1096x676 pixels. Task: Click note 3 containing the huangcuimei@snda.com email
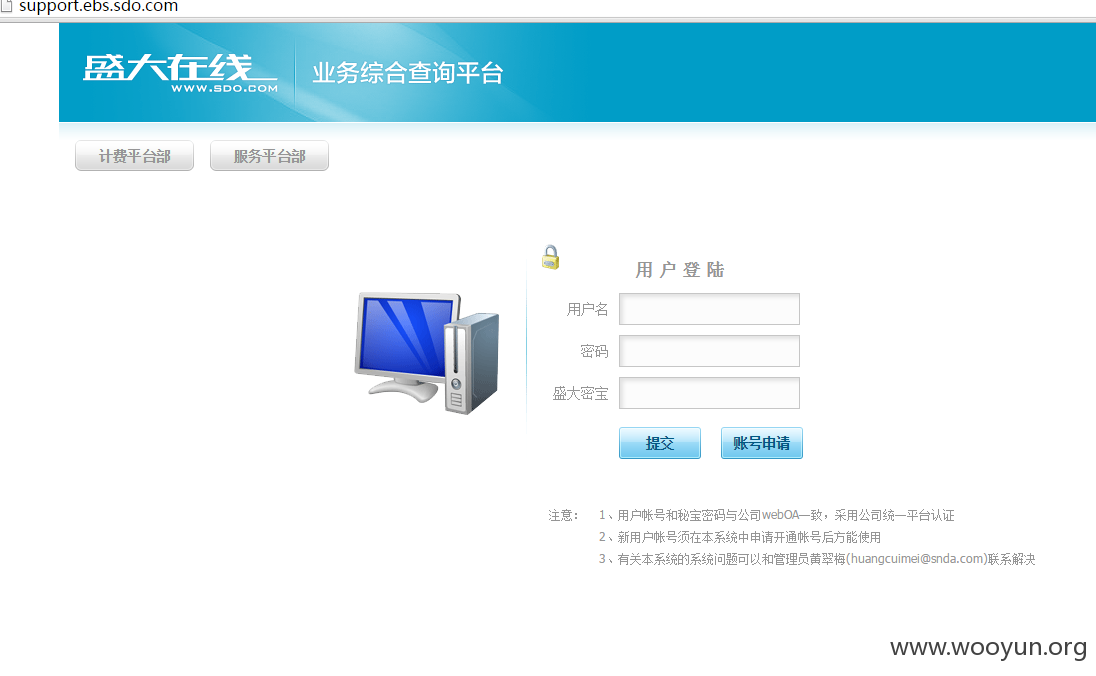pos(816,559)
